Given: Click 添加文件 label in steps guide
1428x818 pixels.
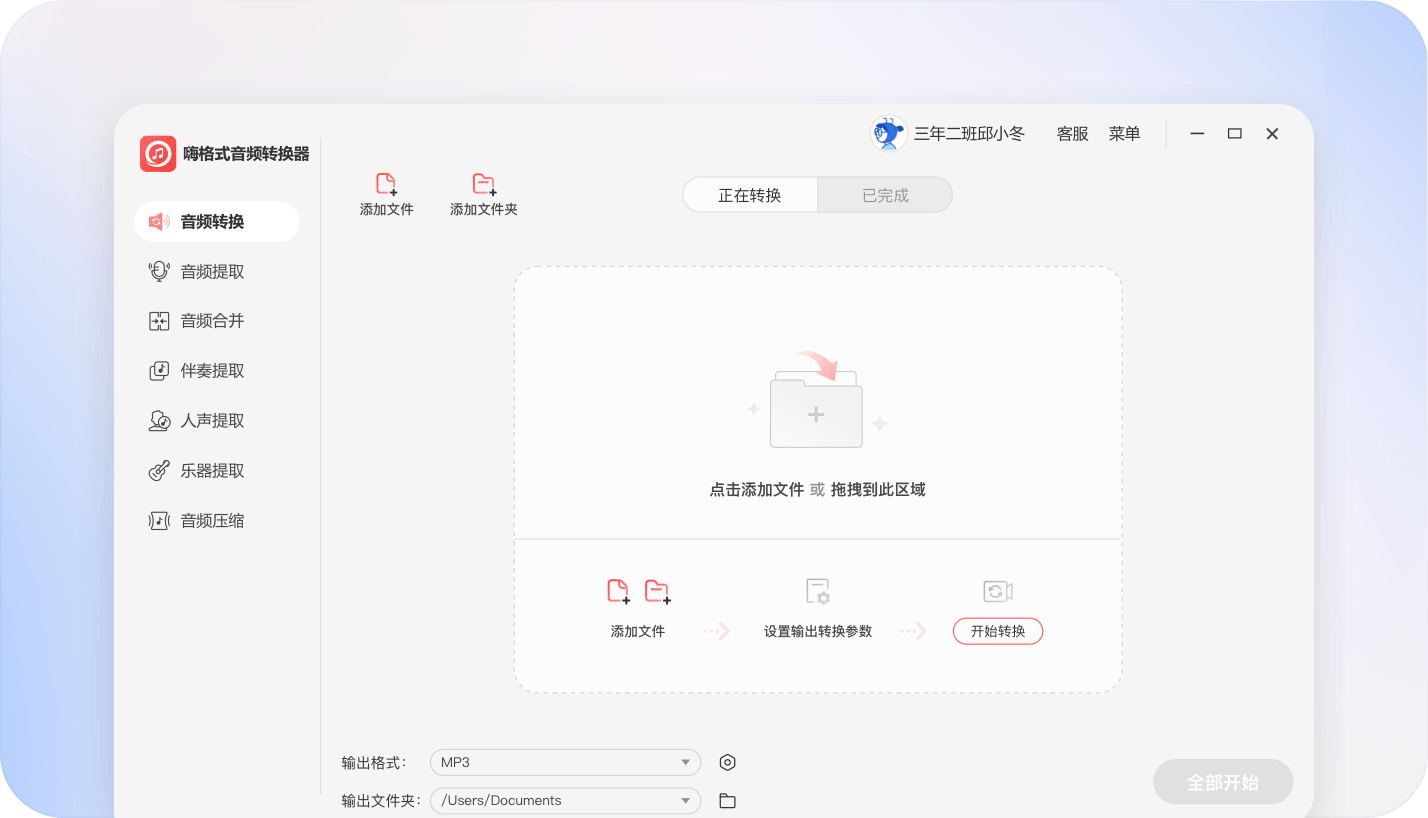Looking at the screenshot, I should click(638, 632).
